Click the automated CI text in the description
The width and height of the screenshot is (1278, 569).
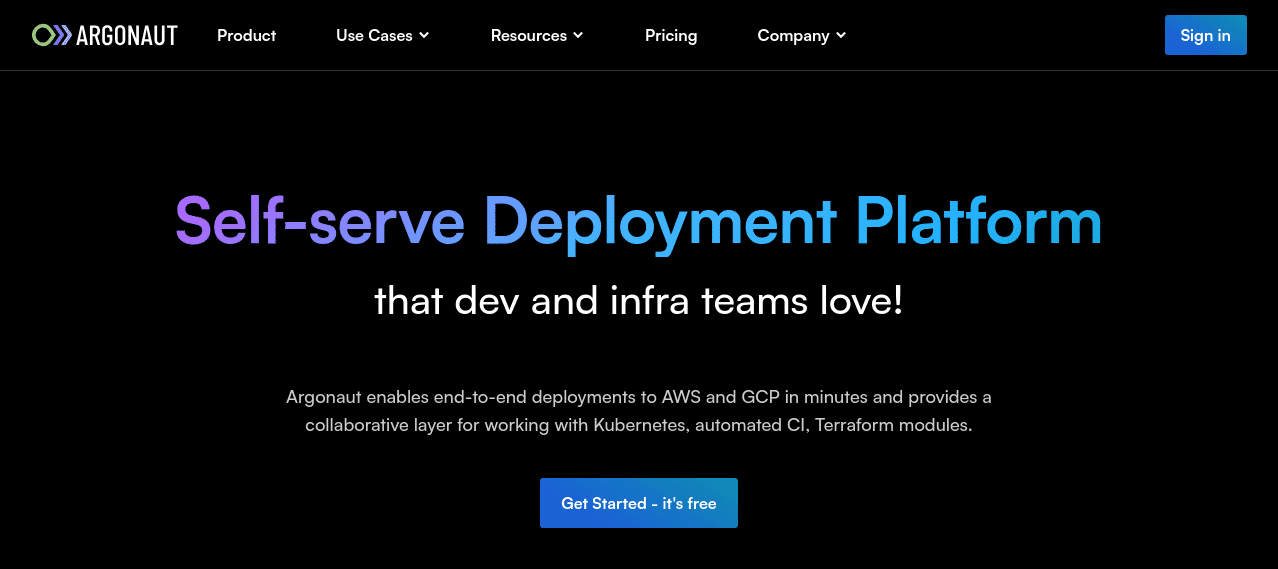tap(751, 425)
